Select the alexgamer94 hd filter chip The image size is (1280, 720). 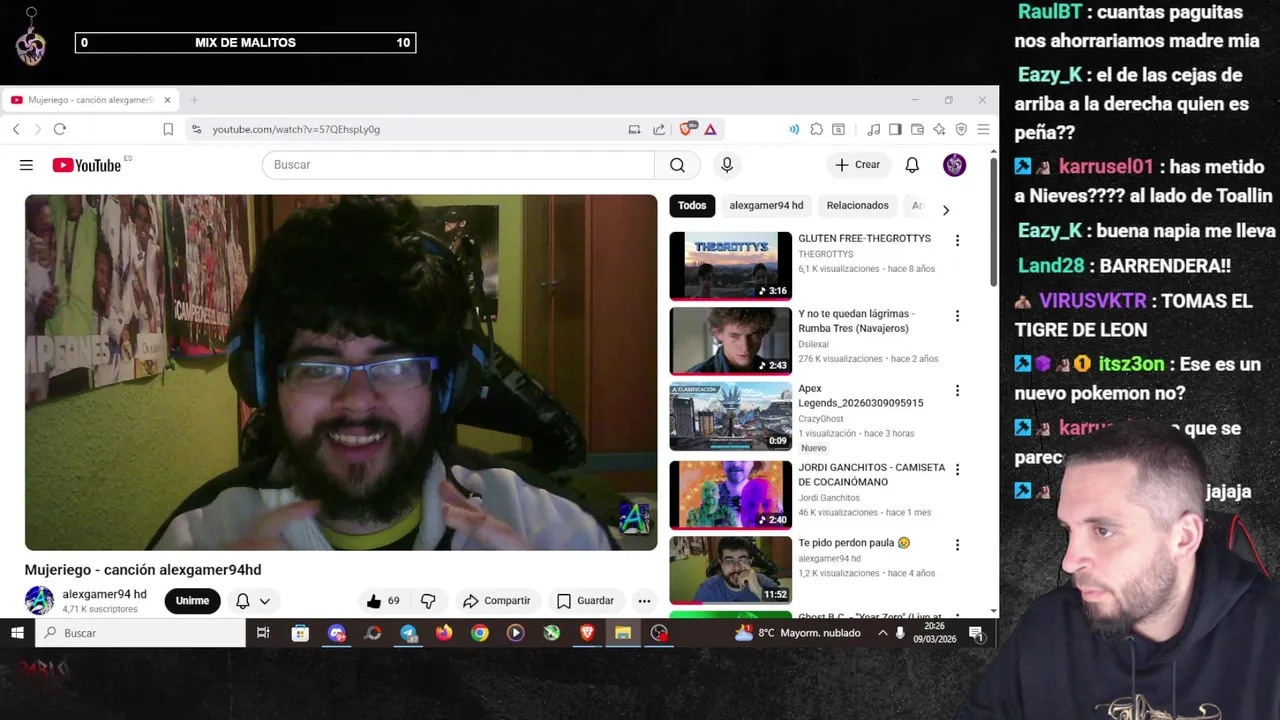click(x=766, y=206)
